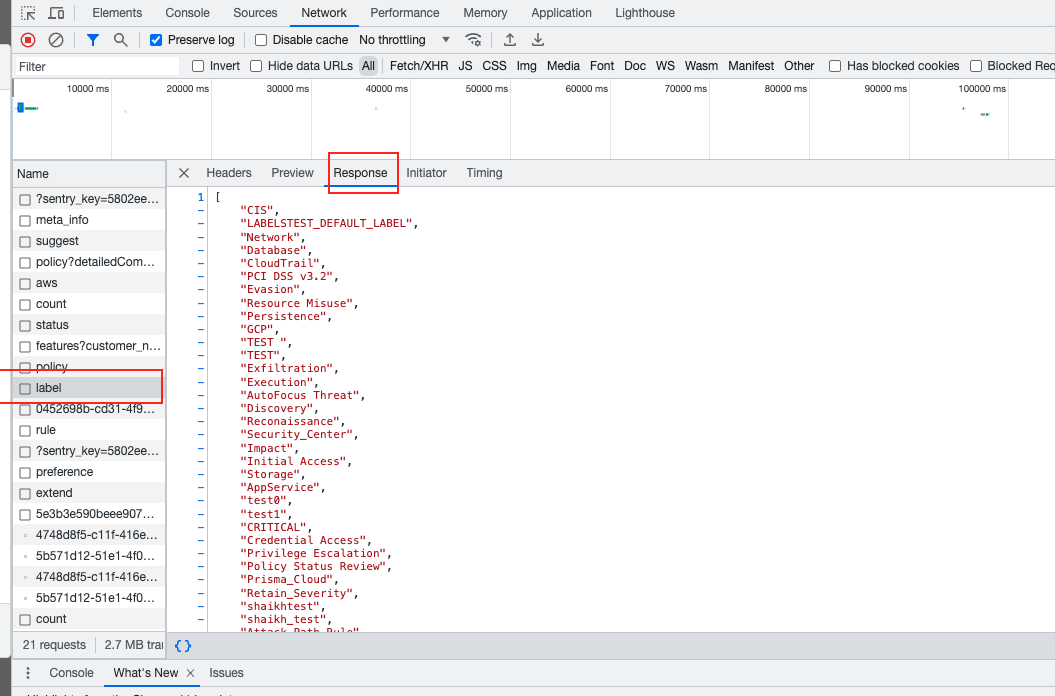Image resolution: width=1055 pixels, height=696 pixels.
Task: Uncheck the Preserve log checkbox
Action: click(156, 40)
